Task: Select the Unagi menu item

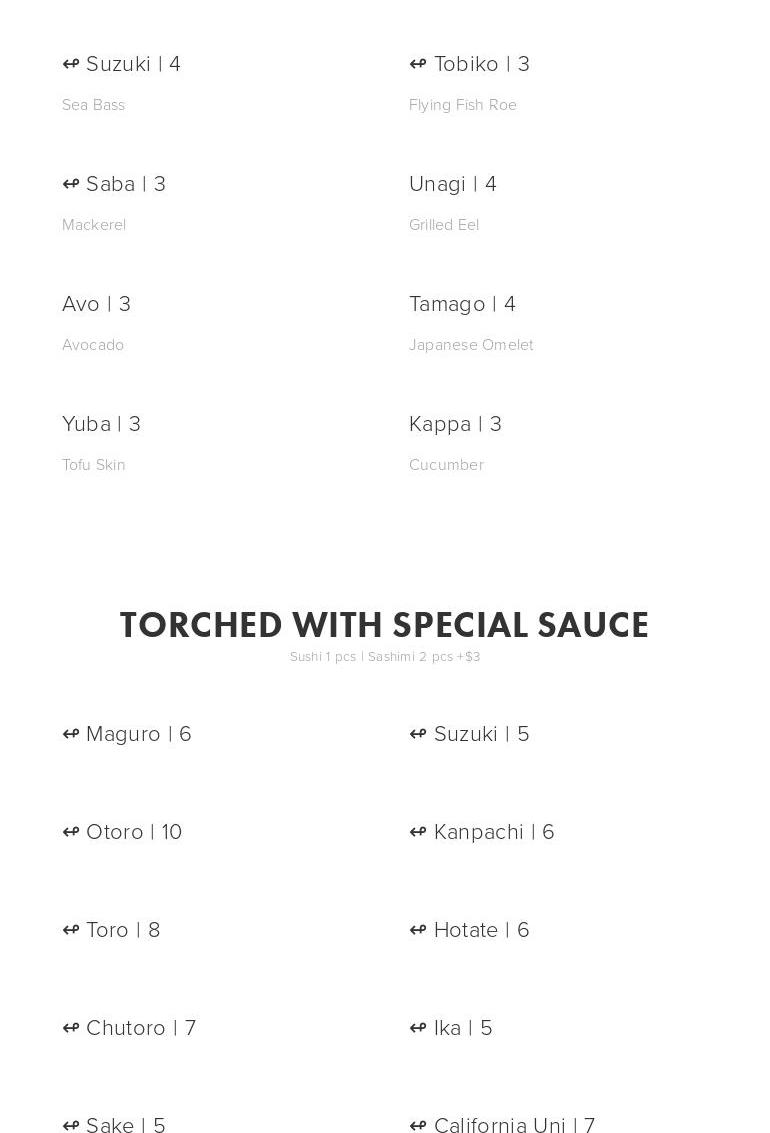Action: pos(453,184)
